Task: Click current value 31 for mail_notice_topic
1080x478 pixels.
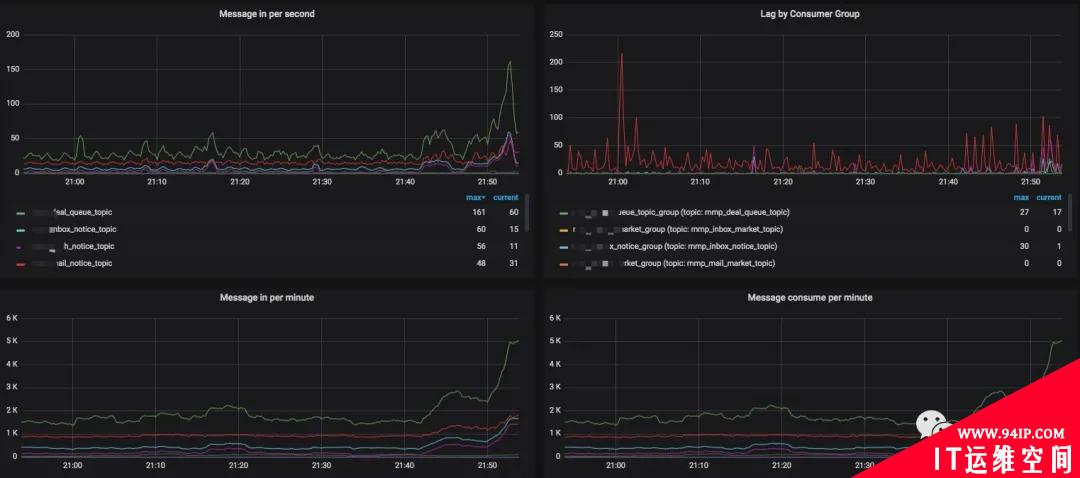Action: pyautogui.click(x=513, y=263)
